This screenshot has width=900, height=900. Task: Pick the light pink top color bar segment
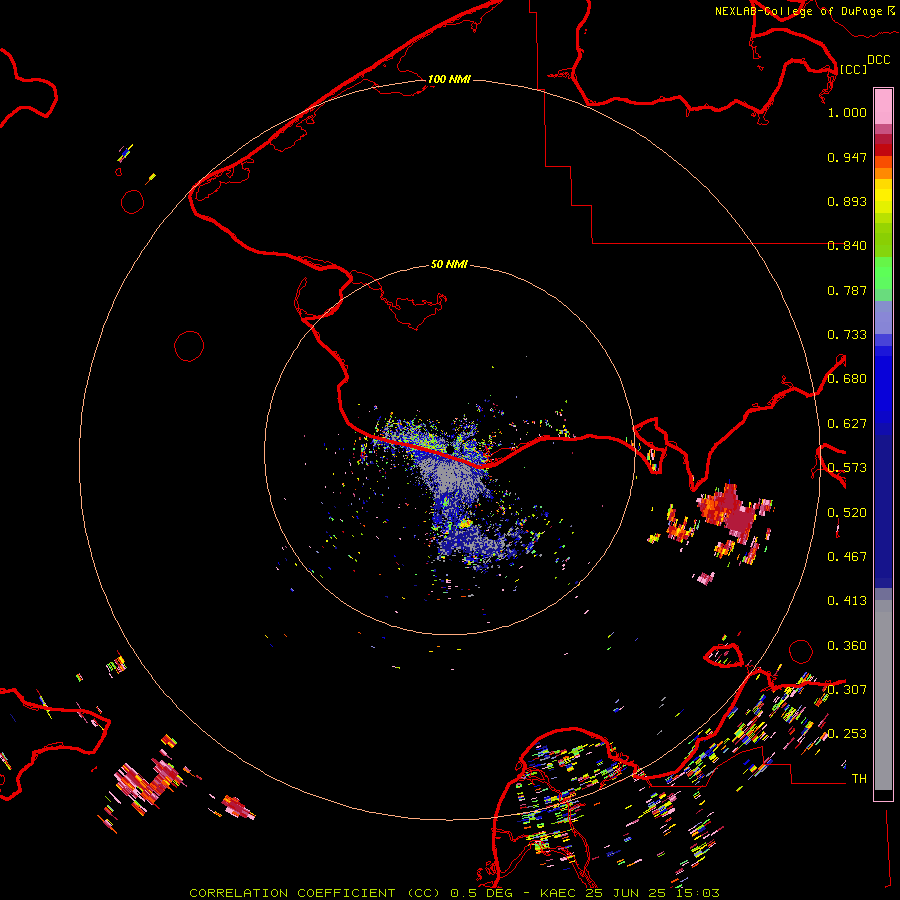coord(883,106)
